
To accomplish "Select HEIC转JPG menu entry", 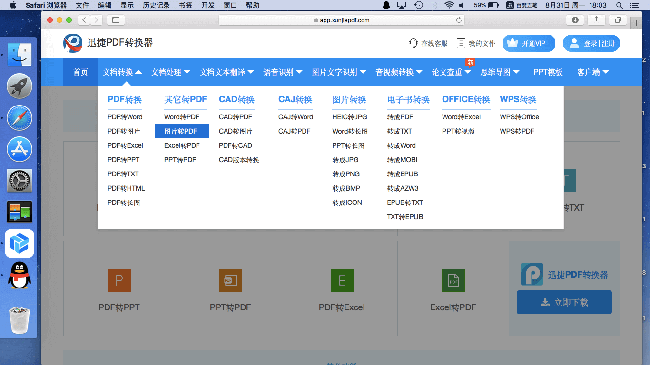I will (x=349, y=117).
